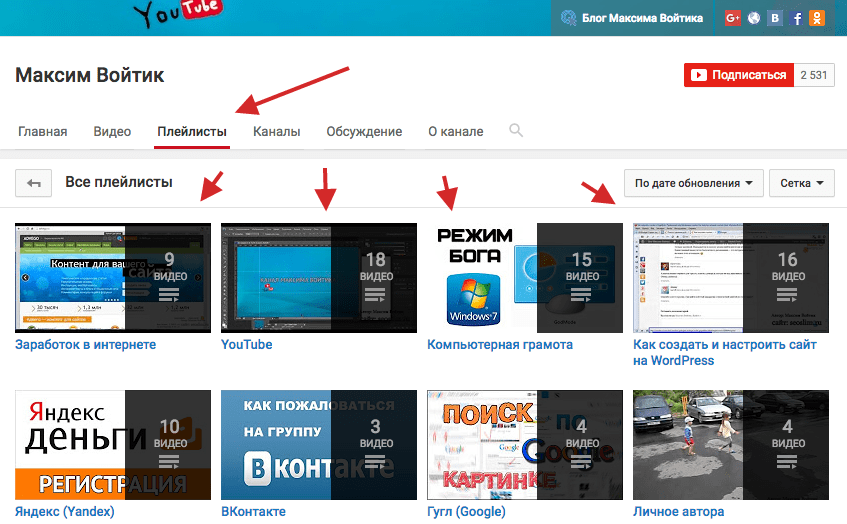Open the Google+ social link icon
Screen dimensions: 847x524
point(733,18)
